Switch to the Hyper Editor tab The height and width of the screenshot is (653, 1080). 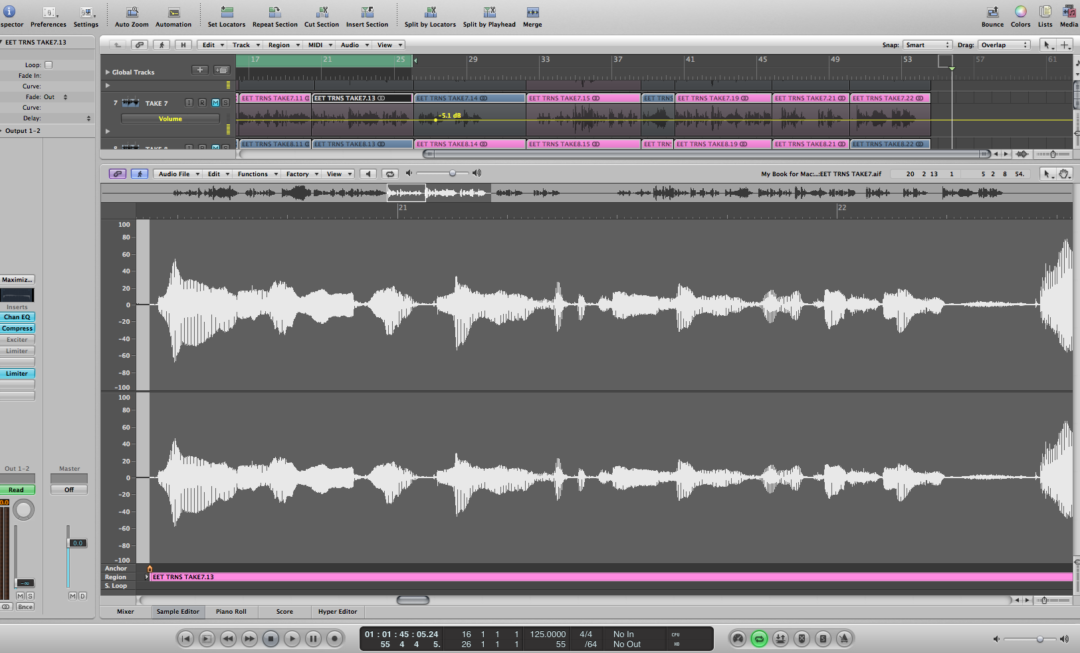[x=338, y=611]
